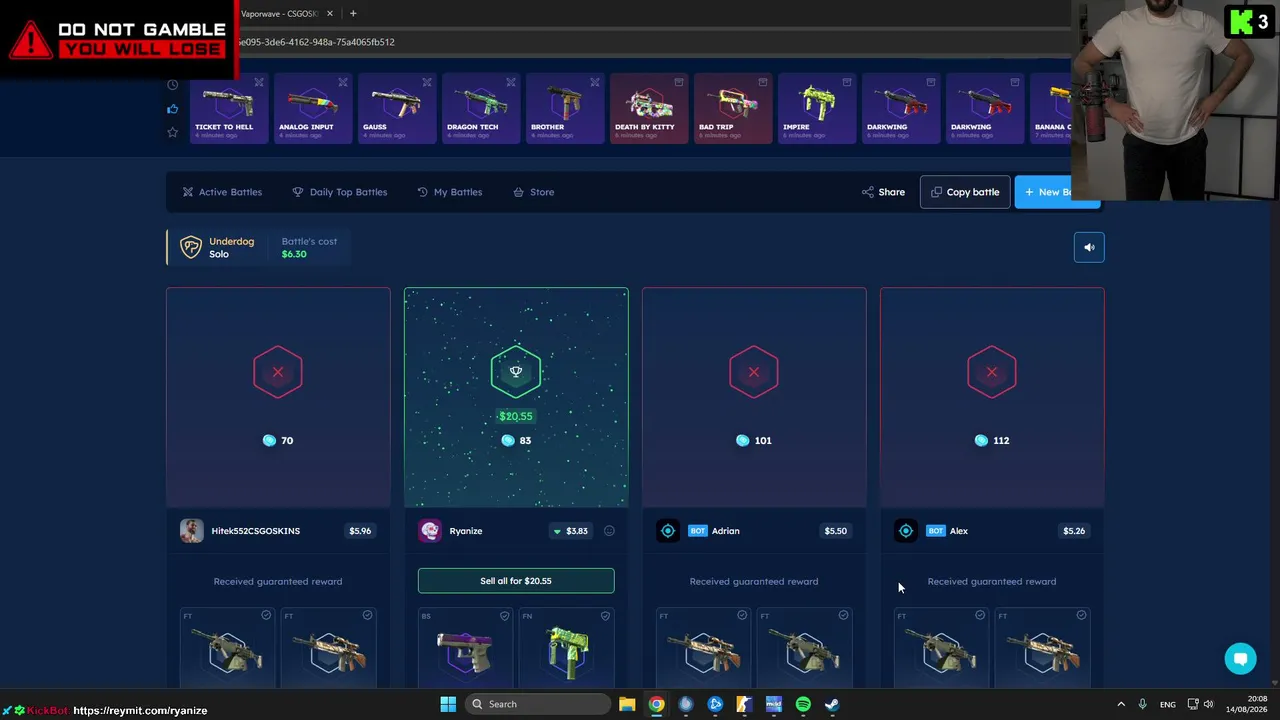Open the Windows Start menu
The width and height of the screenshot is (1280, 720).
click(x=448, y=704)
